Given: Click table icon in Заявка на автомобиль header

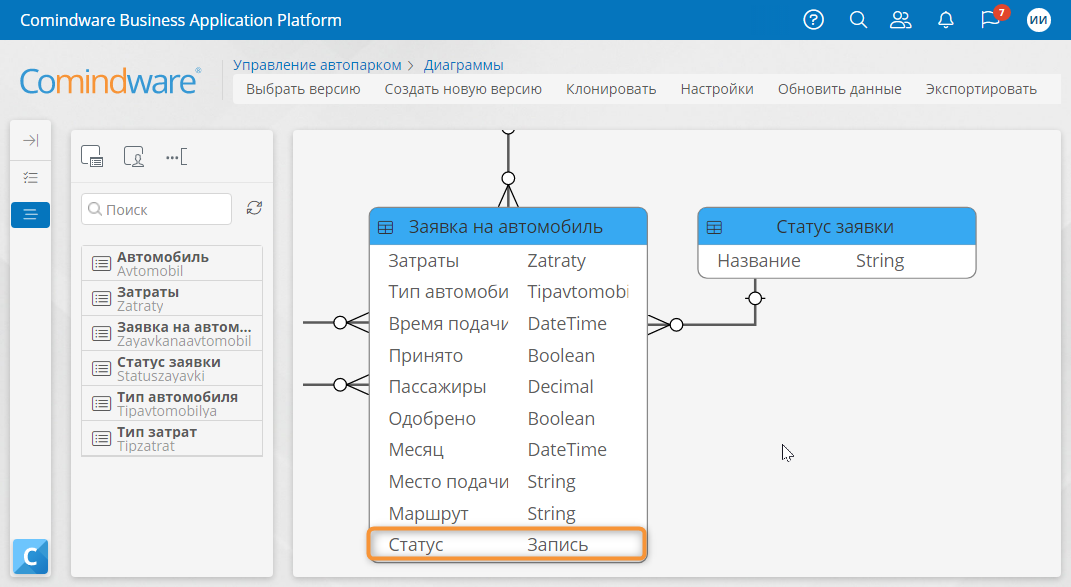Looking at the screenshot, I should pyautogui.click(x=386, y=228).
